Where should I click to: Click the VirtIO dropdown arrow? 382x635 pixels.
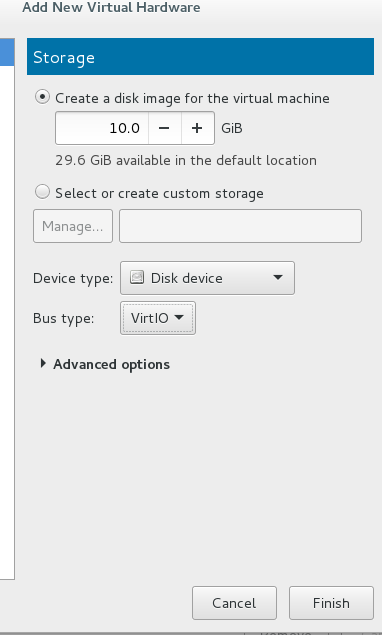click(179, 318)
